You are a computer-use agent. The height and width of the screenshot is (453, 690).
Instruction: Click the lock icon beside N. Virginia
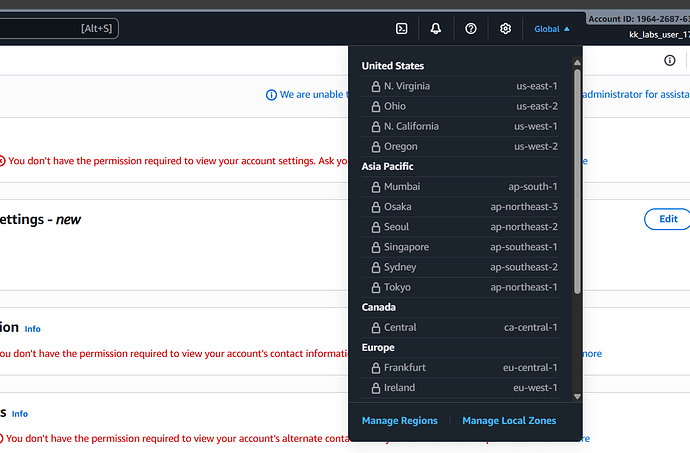tap(375, 86)
